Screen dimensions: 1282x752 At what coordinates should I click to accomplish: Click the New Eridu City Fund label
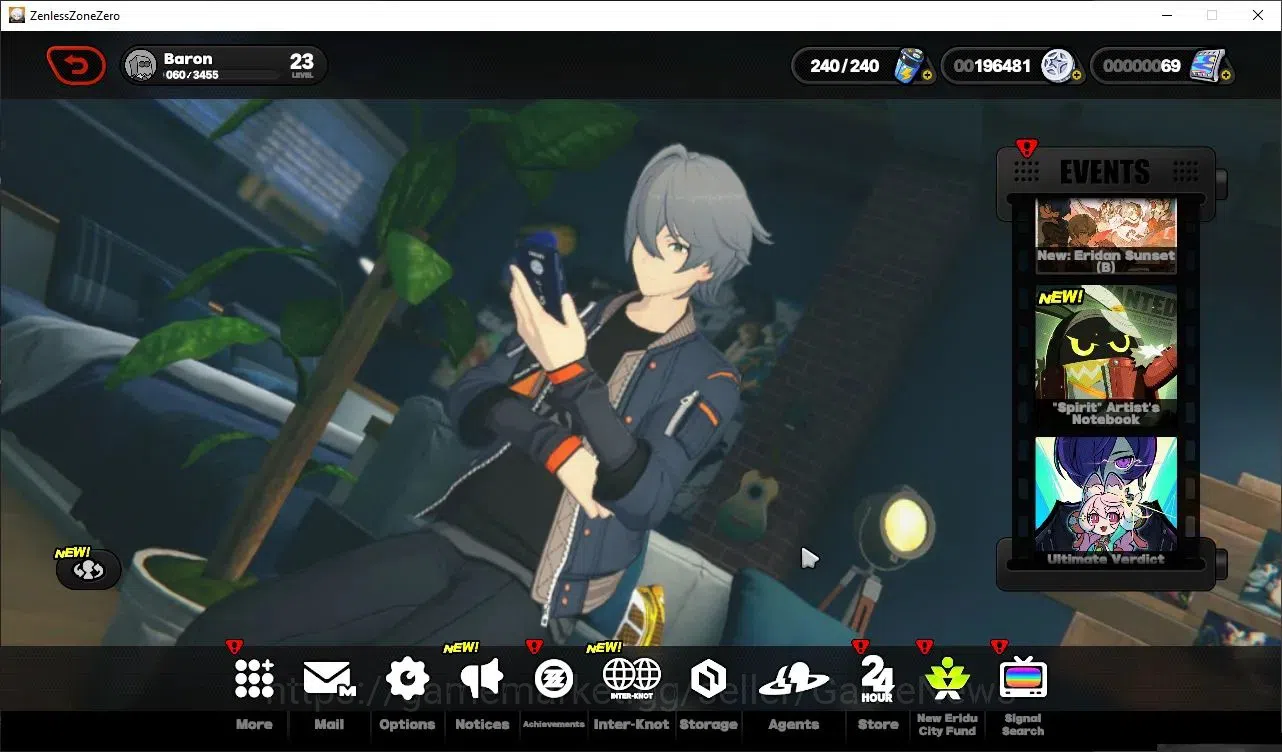[947, 725]
